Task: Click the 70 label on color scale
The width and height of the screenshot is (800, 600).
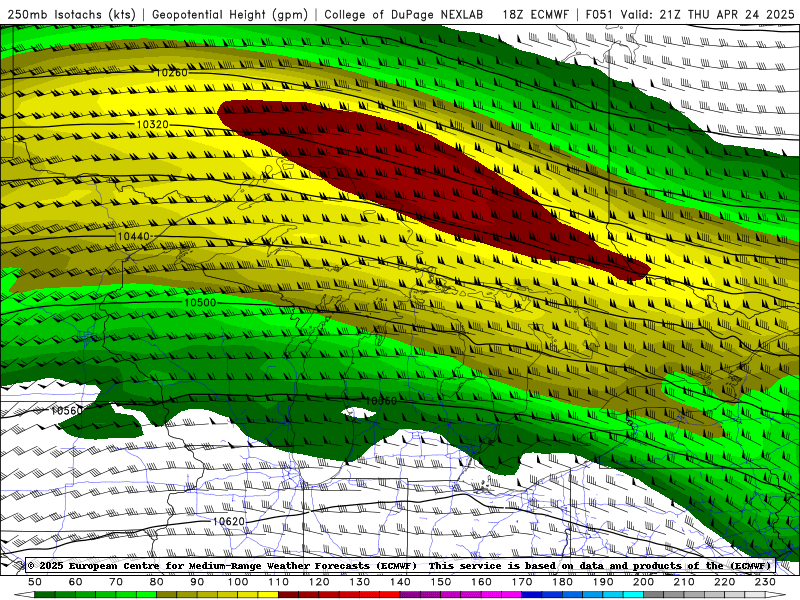Action: (x=116, y=582)
